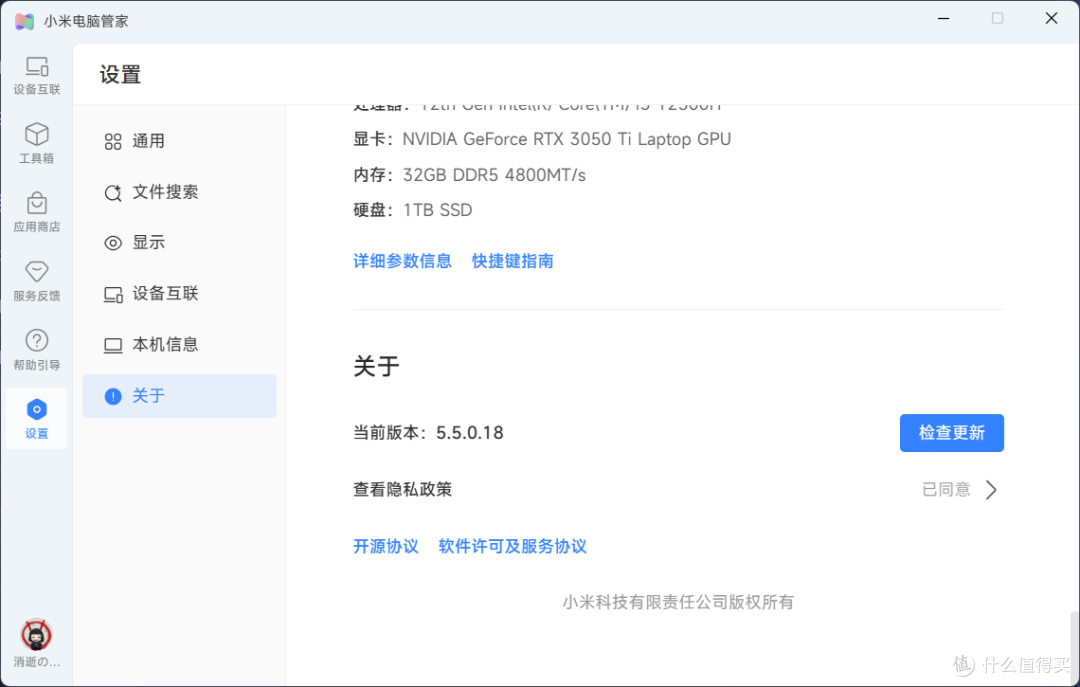Open 开源协议 link

pyautogui.click(x=386, y=546)
